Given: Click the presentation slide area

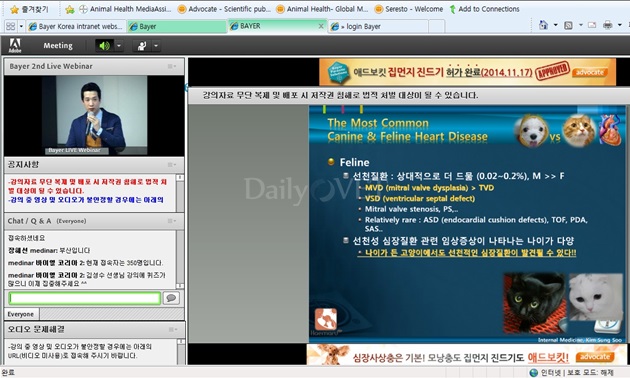Looking at the screenshot, I should 467,224.
